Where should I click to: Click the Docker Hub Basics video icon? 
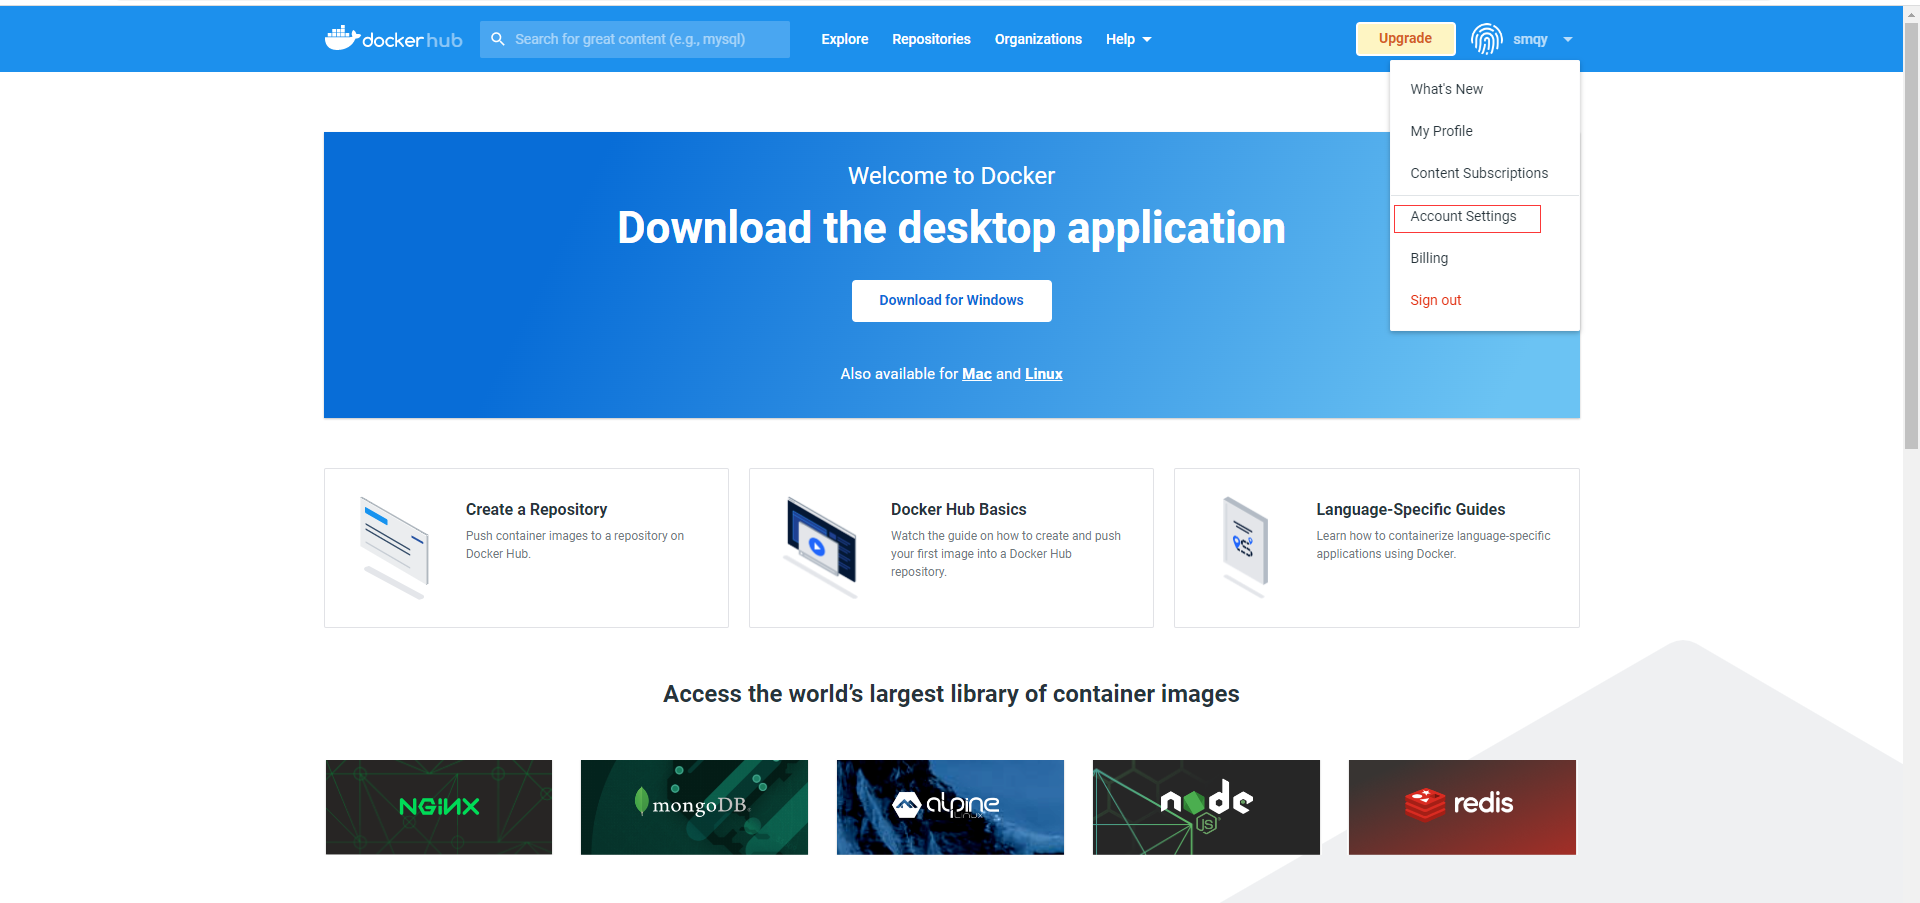pyautogui.click(x=821, y=546)
